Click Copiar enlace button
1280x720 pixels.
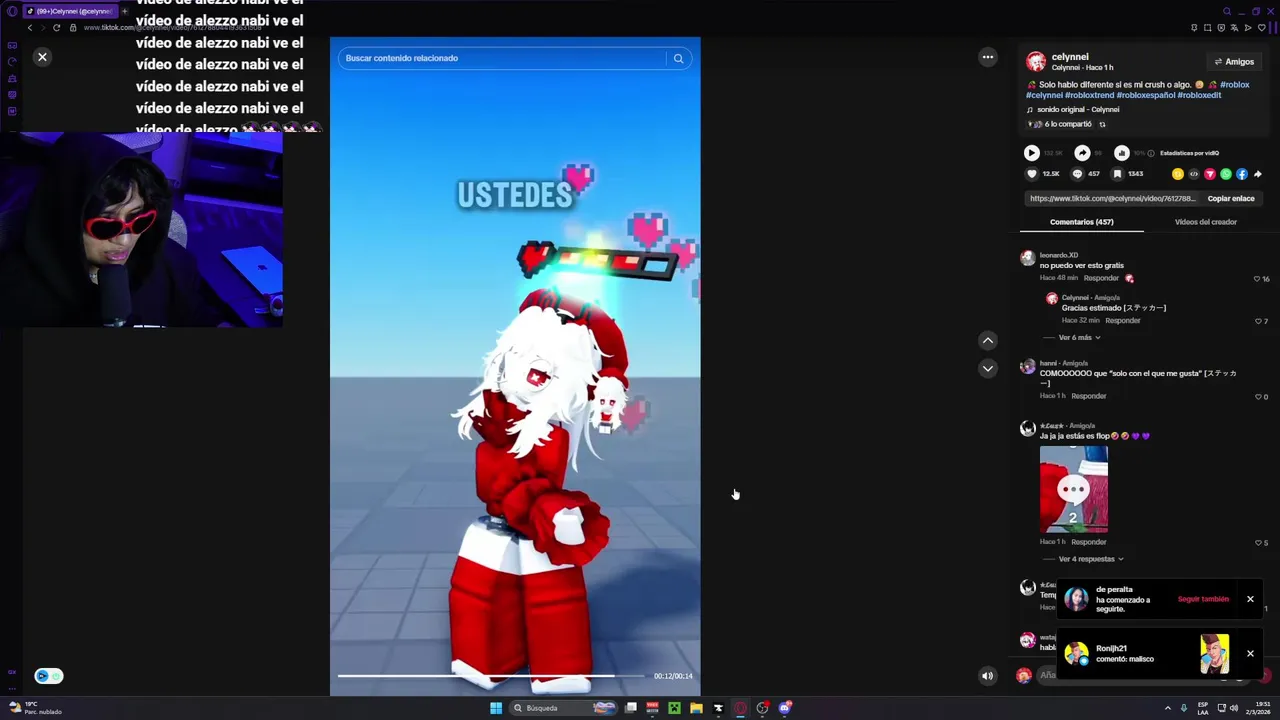point(1230,198)
